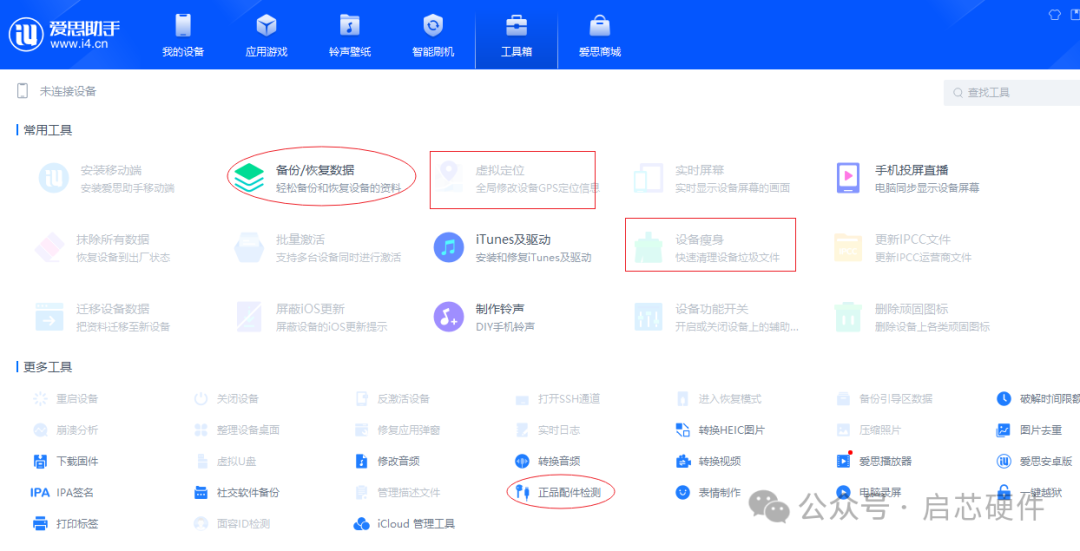Switch to 应用游戏 tab
Viewport: 1080px width, 551px height.
(x=266, y=34)
